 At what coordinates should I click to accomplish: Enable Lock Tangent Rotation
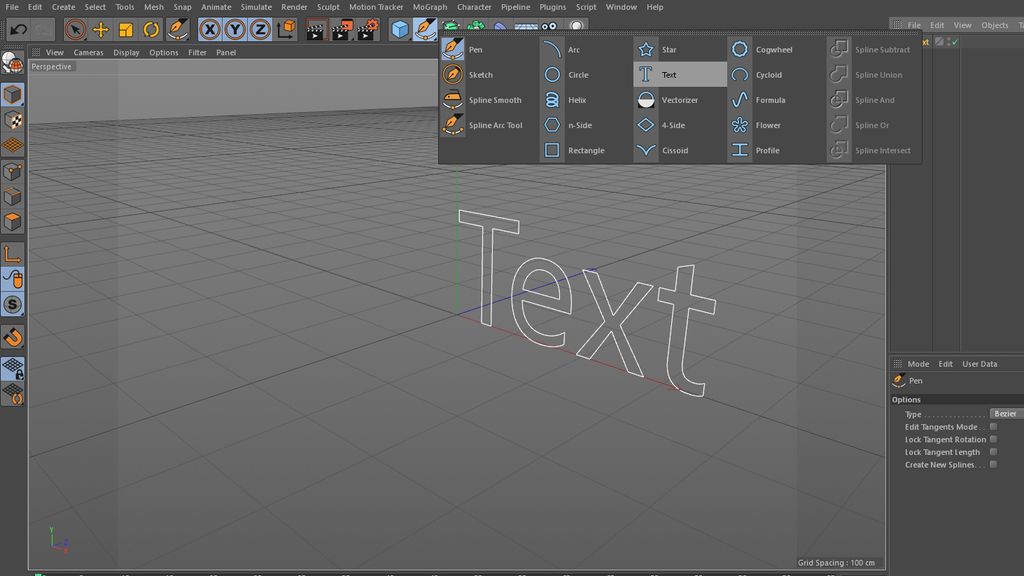992,439
